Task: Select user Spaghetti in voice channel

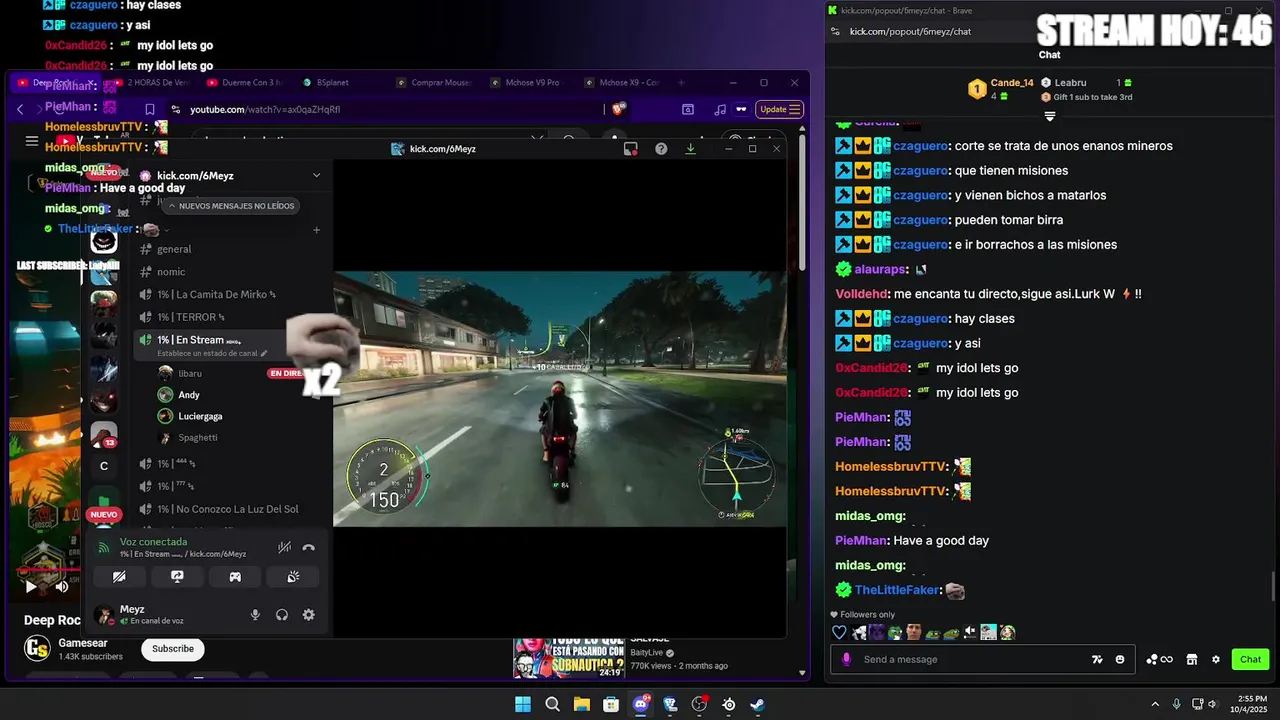Action: pyautogui.click(x=198, y=437)
